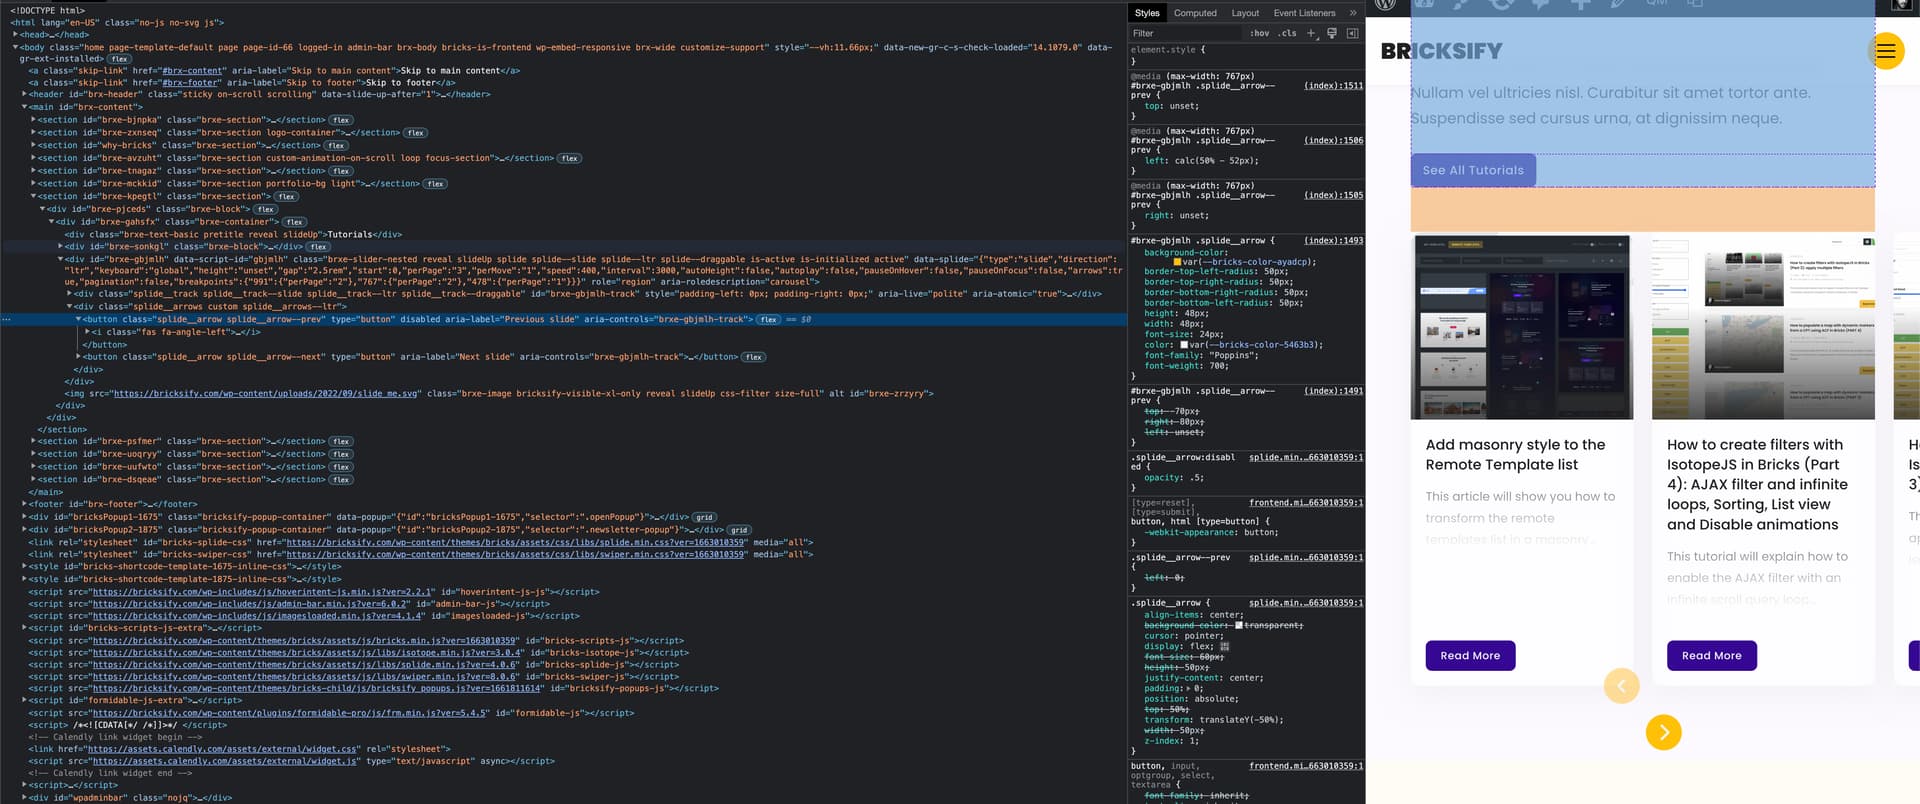Open the IsotopeJS filters article thumbnail image

(1763, 327)
